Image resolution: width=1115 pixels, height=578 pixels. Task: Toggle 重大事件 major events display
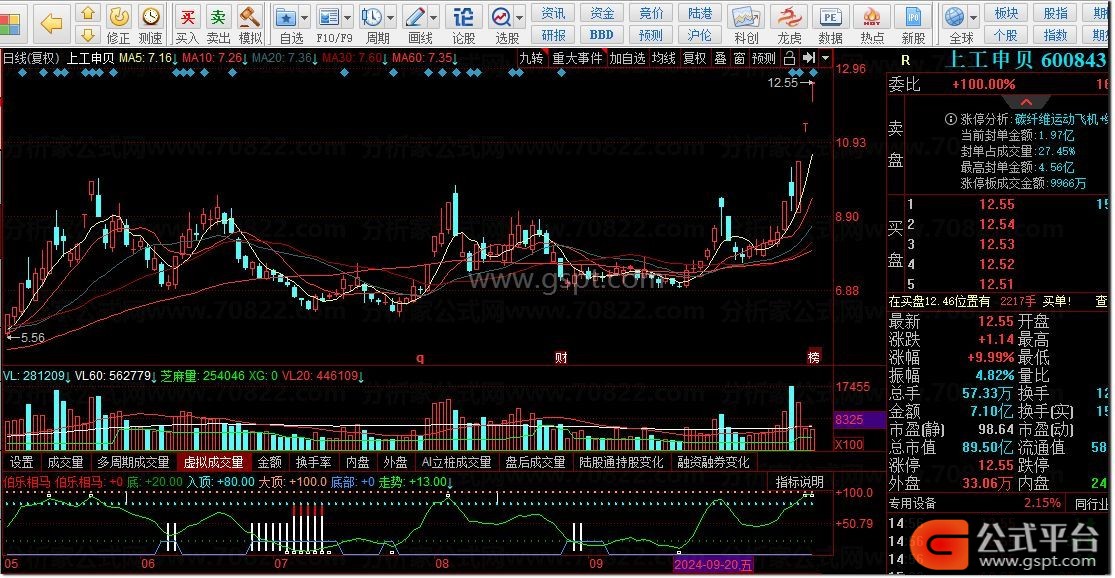577,58
